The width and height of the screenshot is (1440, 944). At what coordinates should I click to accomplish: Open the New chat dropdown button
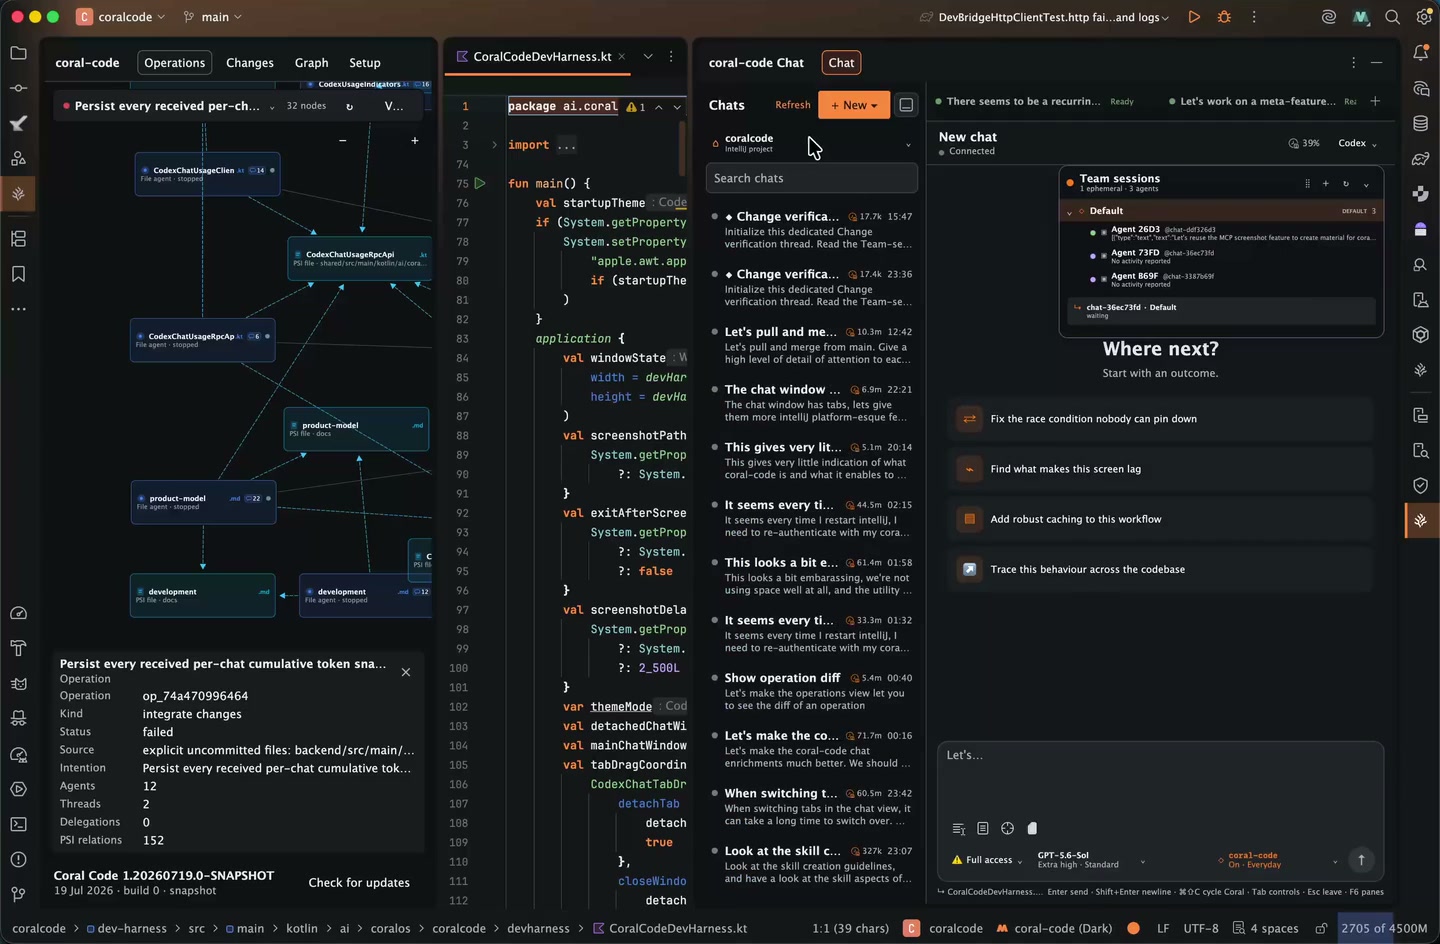point(854,105)
